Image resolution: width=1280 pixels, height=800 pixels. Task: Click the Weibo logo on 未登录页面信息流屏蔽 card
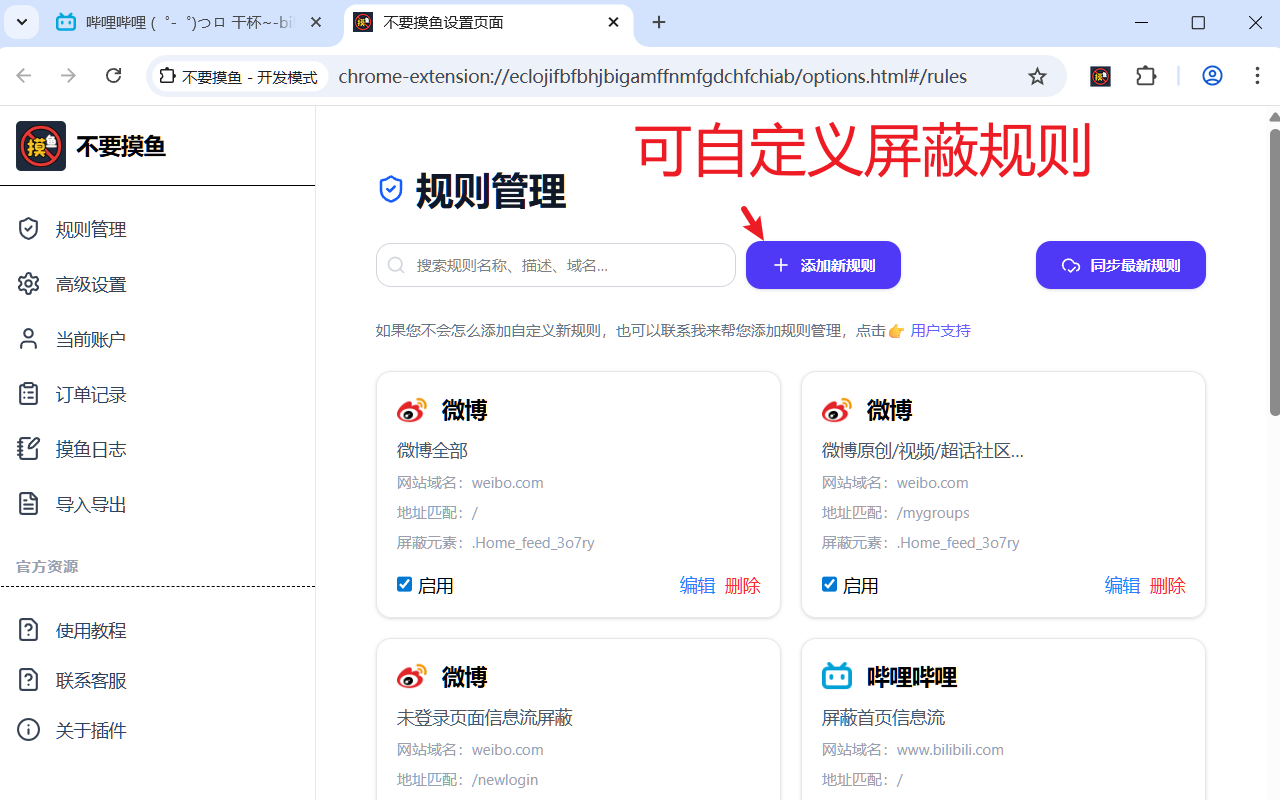pos(412,677)
